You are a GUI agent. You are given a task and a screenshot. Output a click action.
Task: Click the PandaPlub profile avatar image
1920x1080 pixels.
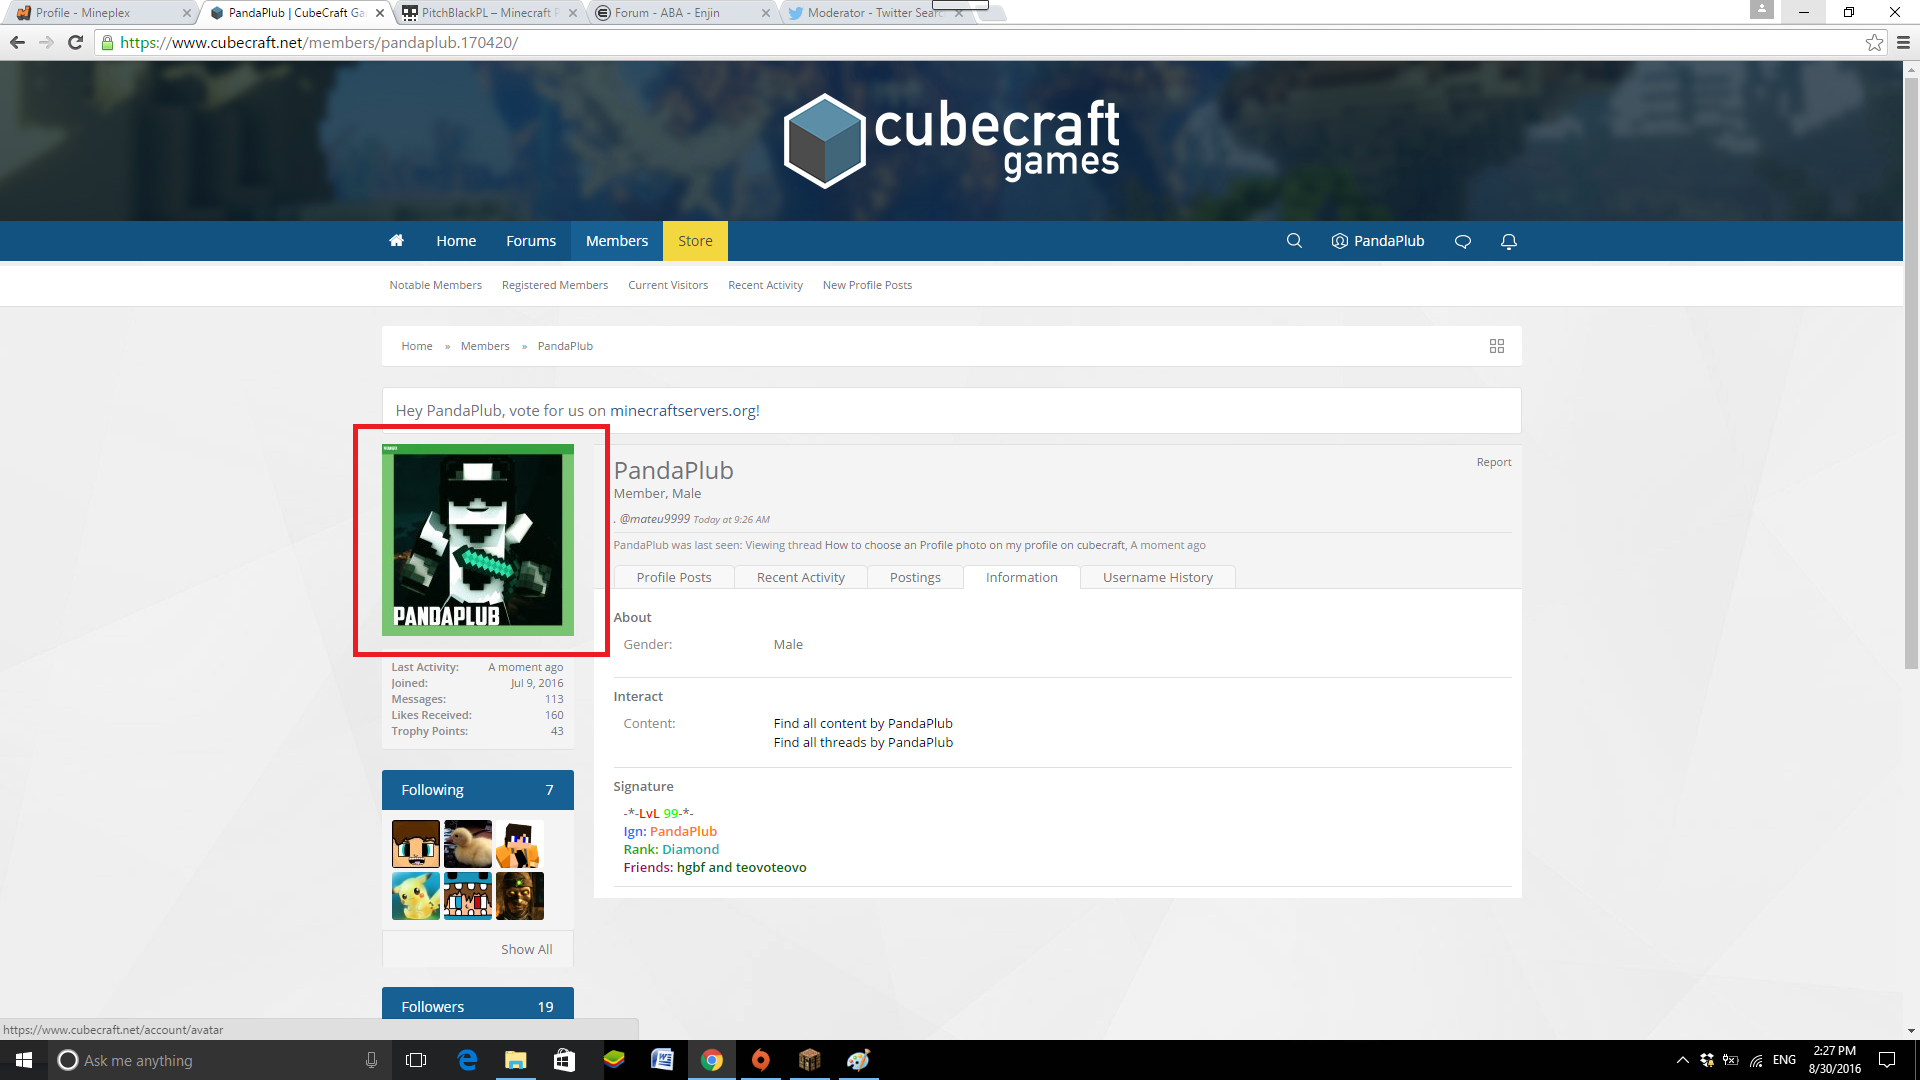pos(478,540)
